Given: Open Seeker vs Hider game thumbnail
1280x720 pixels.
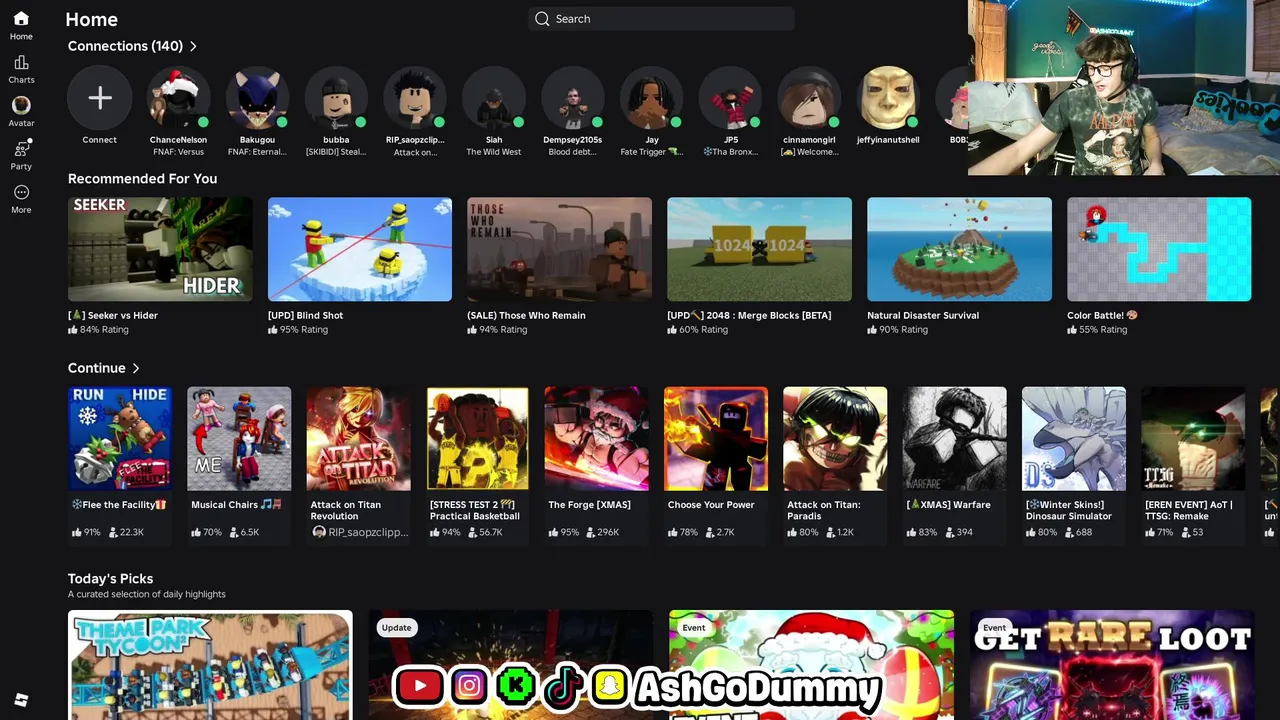Looking at the screenshot, I should pyautogui.click(x=160, y=249).
